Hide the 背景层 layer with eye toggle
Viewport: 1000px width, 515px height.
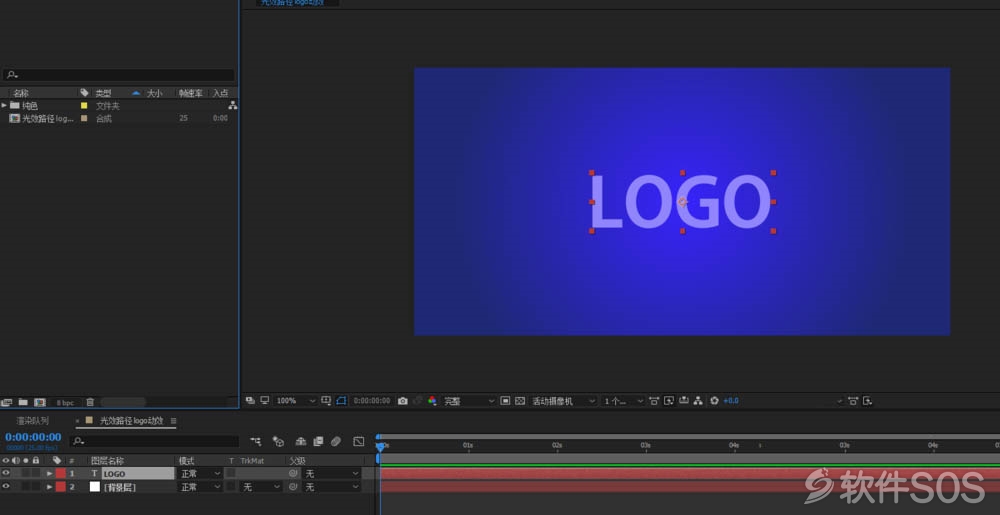6,486
